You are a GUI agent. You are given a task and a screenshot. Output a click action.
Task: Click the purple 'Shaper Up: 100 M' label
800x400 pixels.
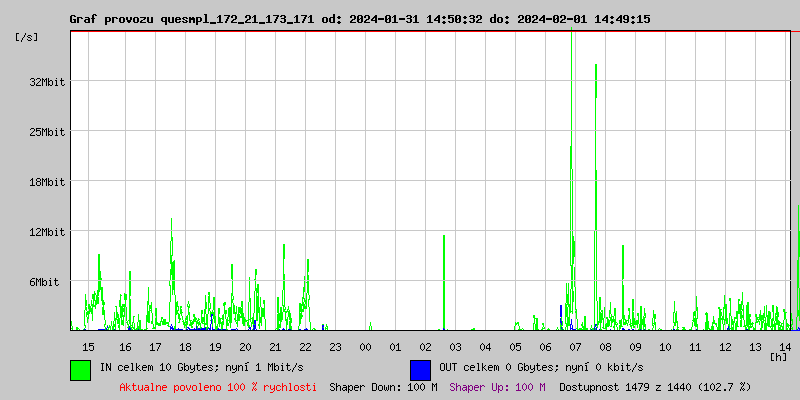(x=497, y=386)
